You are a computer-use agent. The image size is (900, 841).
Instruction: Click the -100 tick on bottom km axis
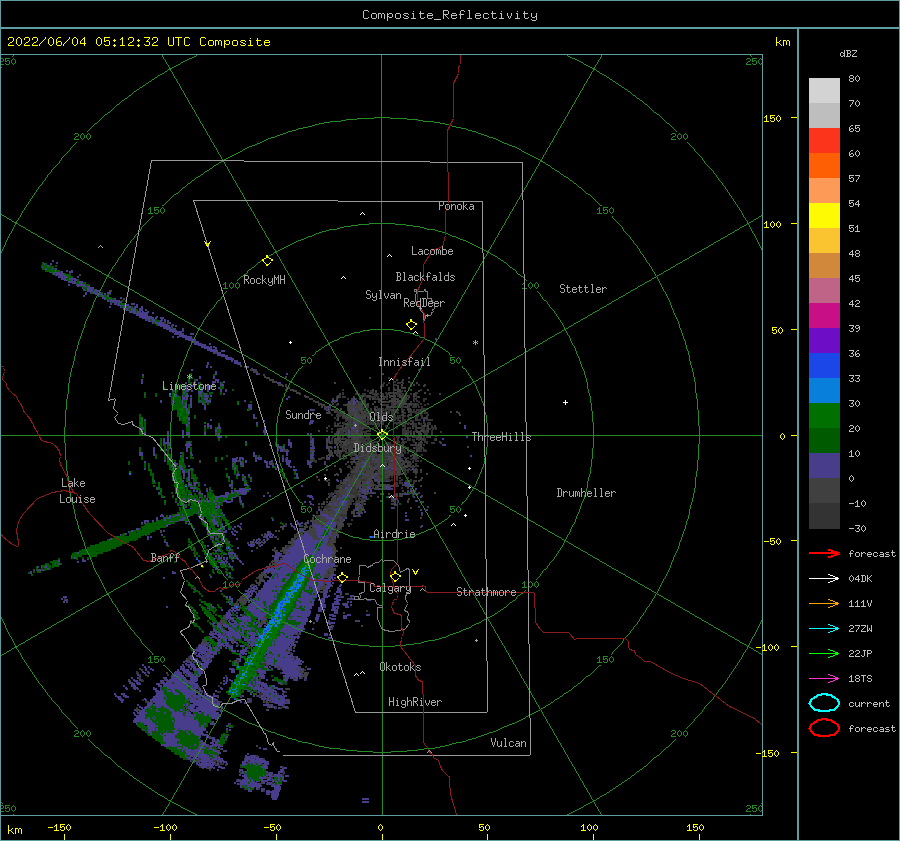pos(165,827)
